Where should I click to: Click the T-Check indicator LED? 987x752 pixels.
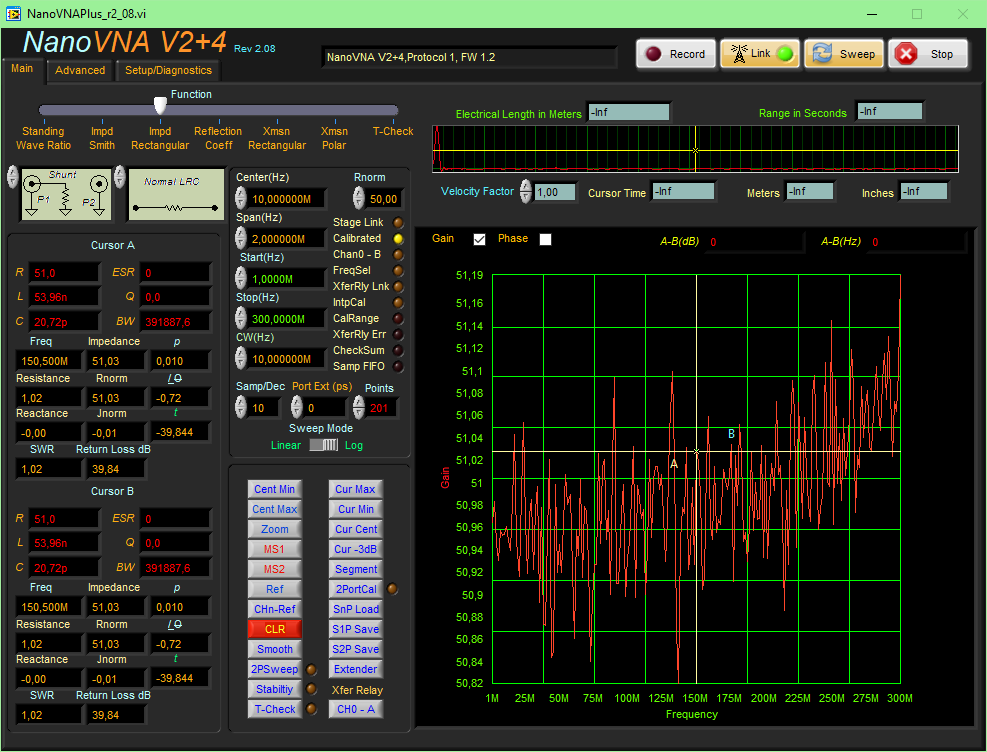pyautogui.click(x=311, y=709)
